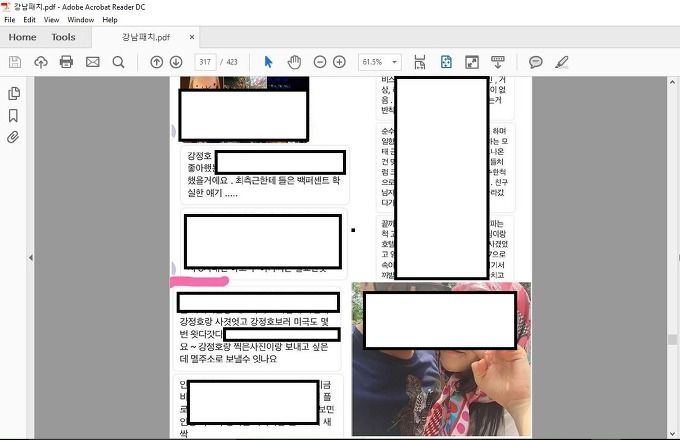Activate the Hand pan tool
Image resolution: width=680 pixels, height=440 pixels.
294,62
